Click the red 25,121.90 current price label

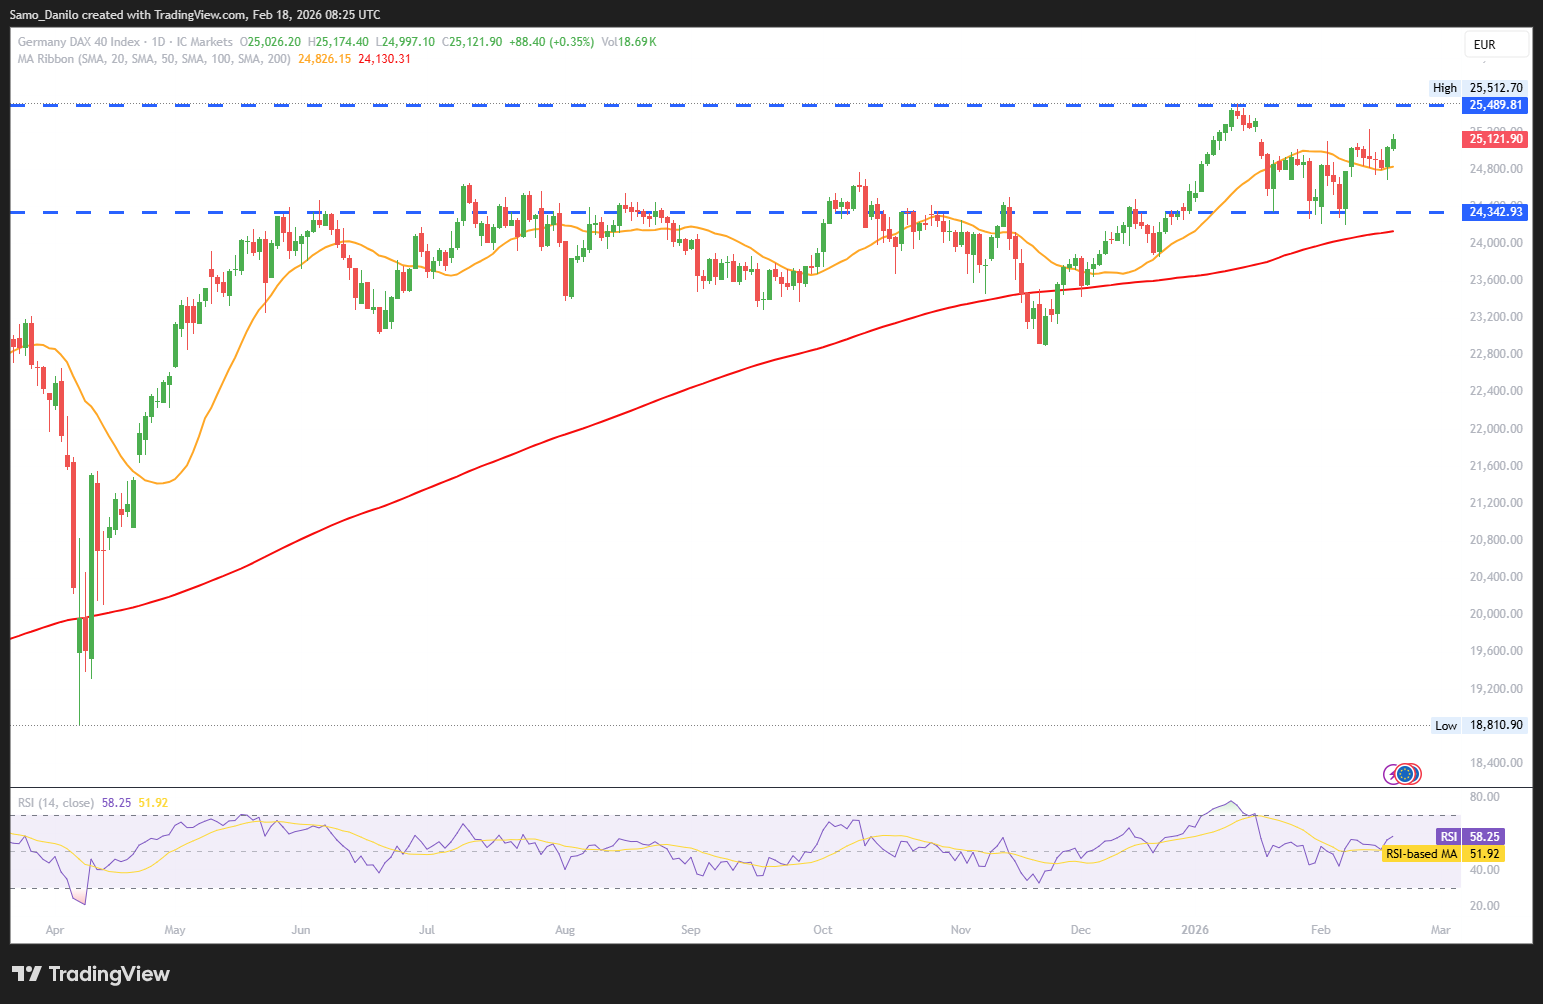pyautogui.click(x=1495, y=139)
